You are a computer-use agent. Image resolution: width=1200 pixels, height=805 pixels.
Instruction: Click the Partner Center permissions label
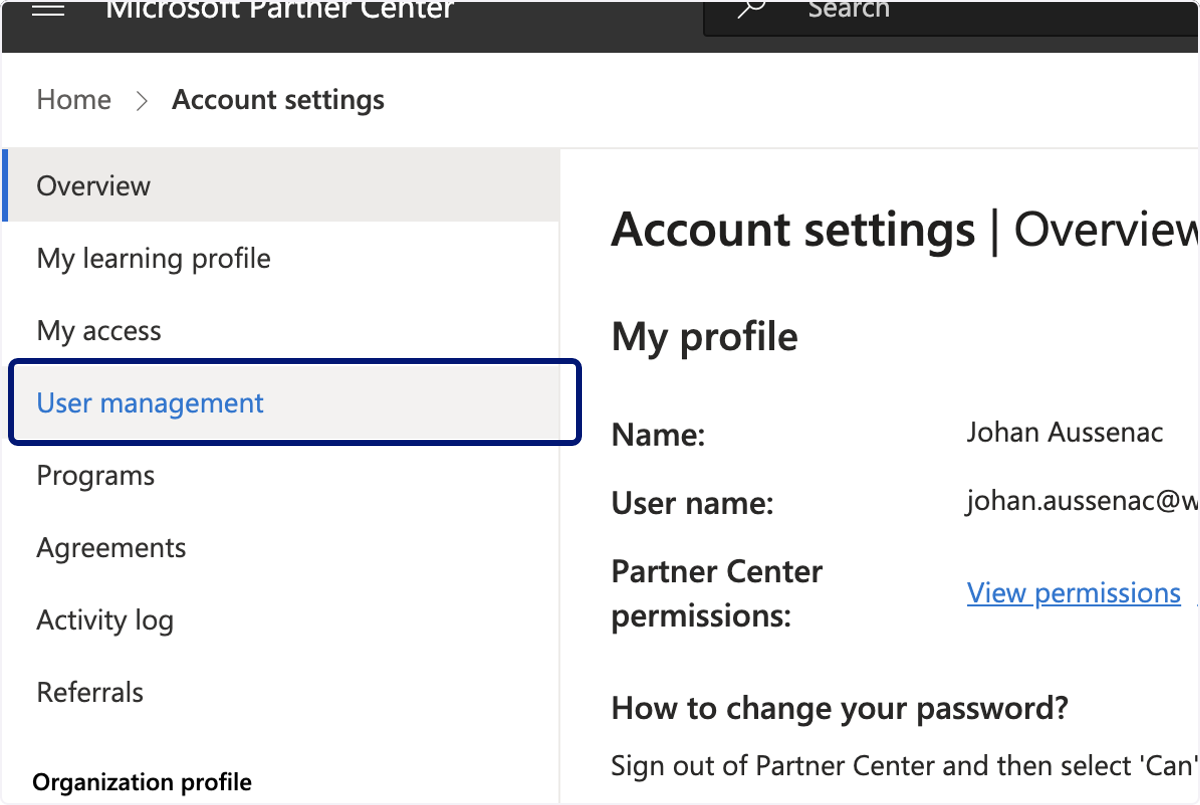(x=717, y=594)
